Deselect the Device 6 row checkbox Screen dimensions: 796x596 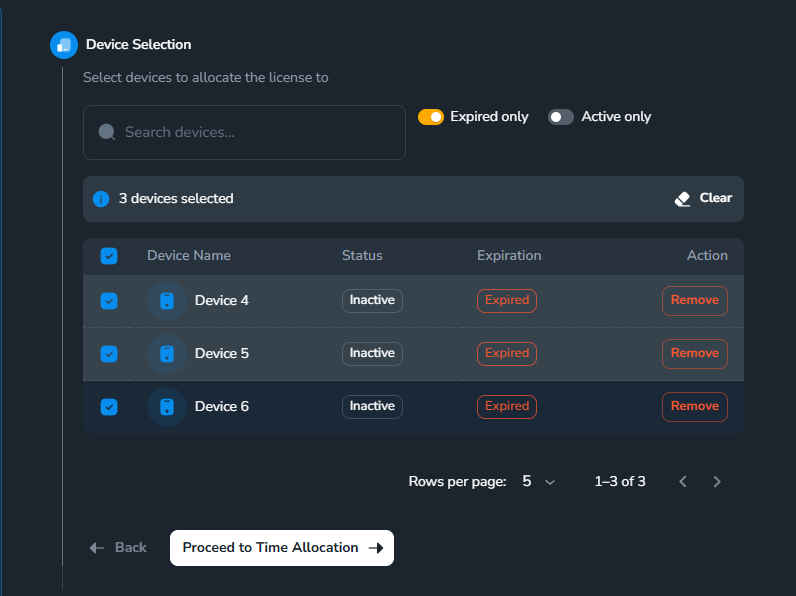pos(109,407)
